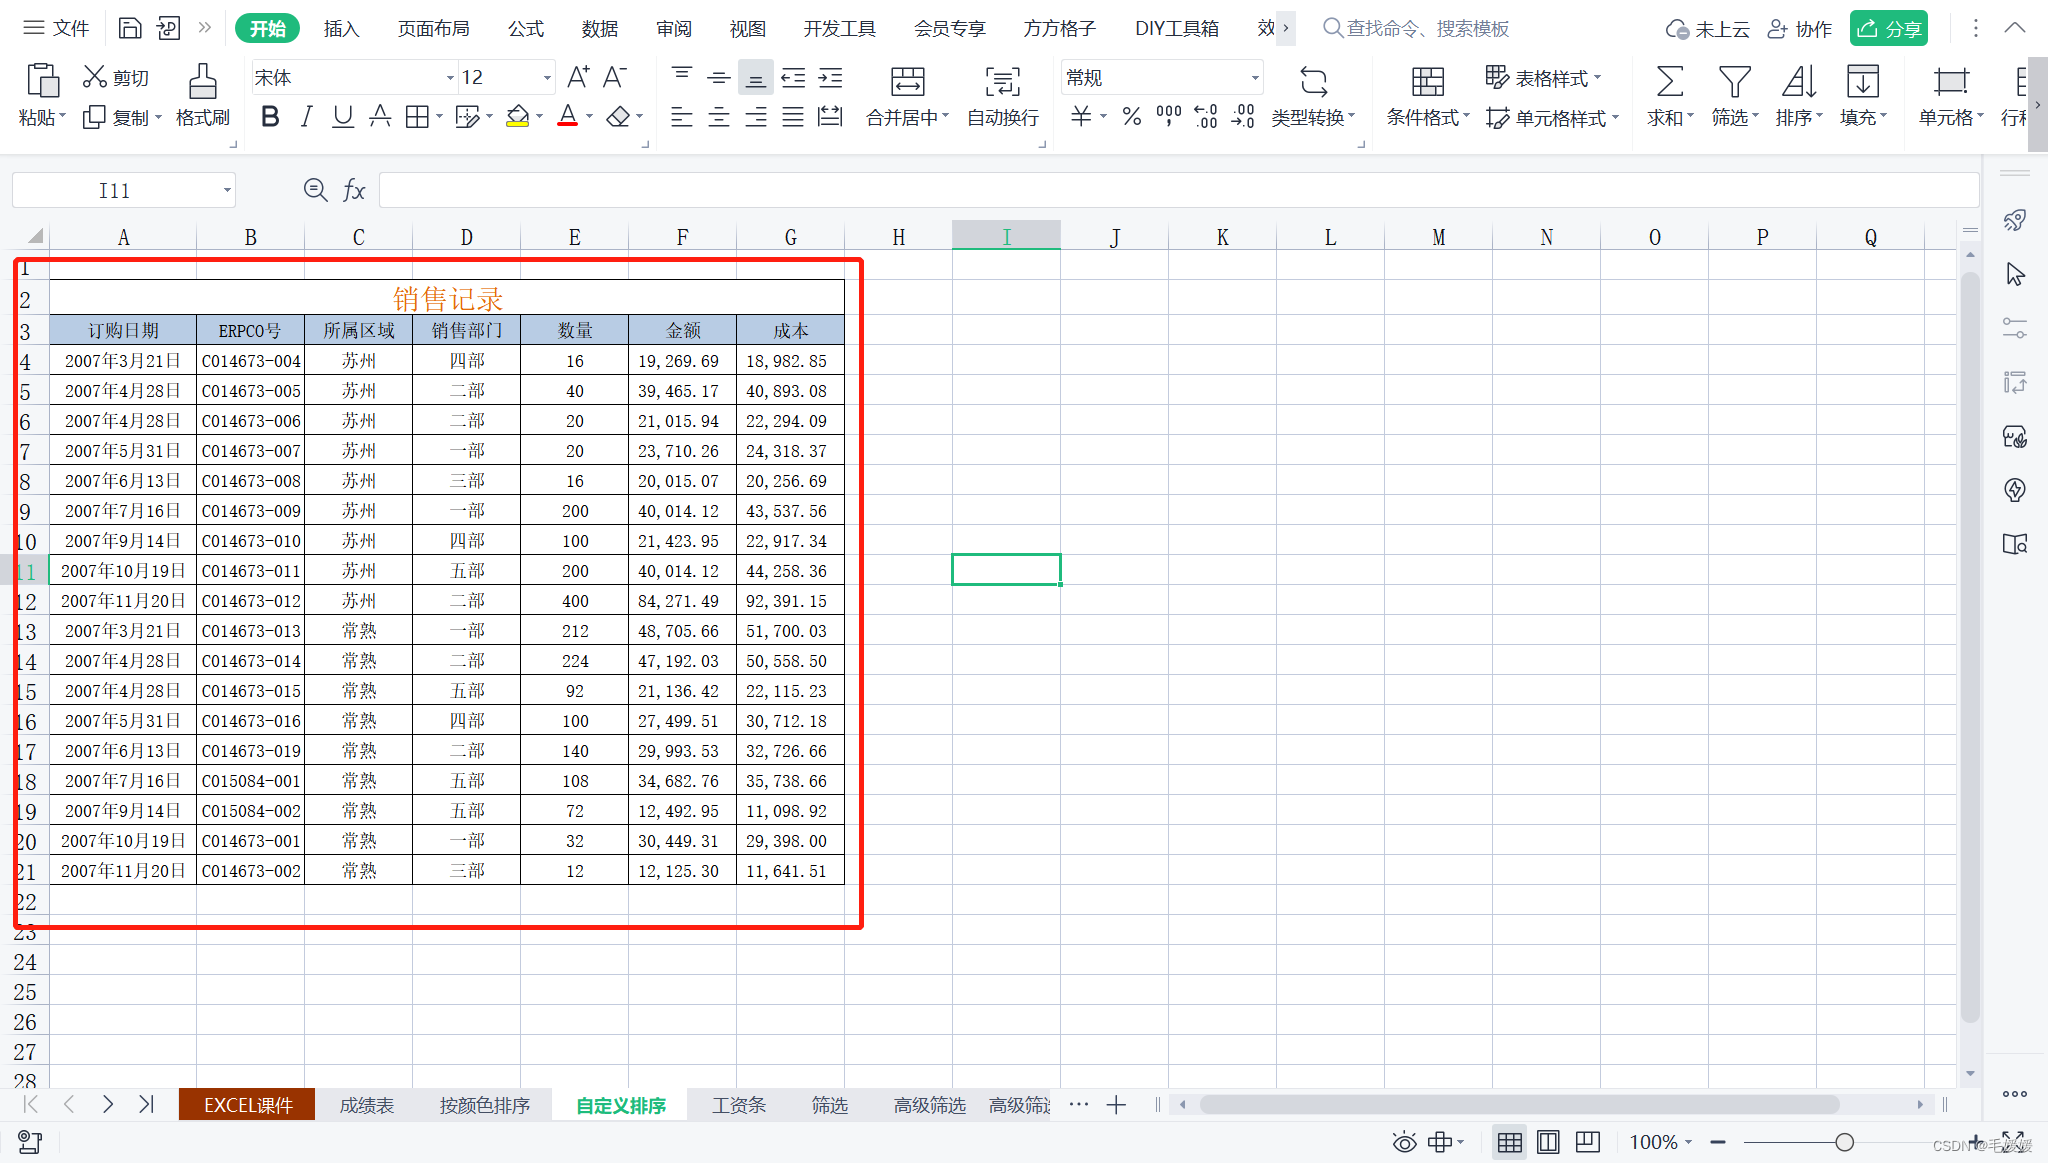Image resolution: width=2048 pixels, height=1163 pixels.
Task: Click the Format Painter (格式刷) icon
Action: 203,82
